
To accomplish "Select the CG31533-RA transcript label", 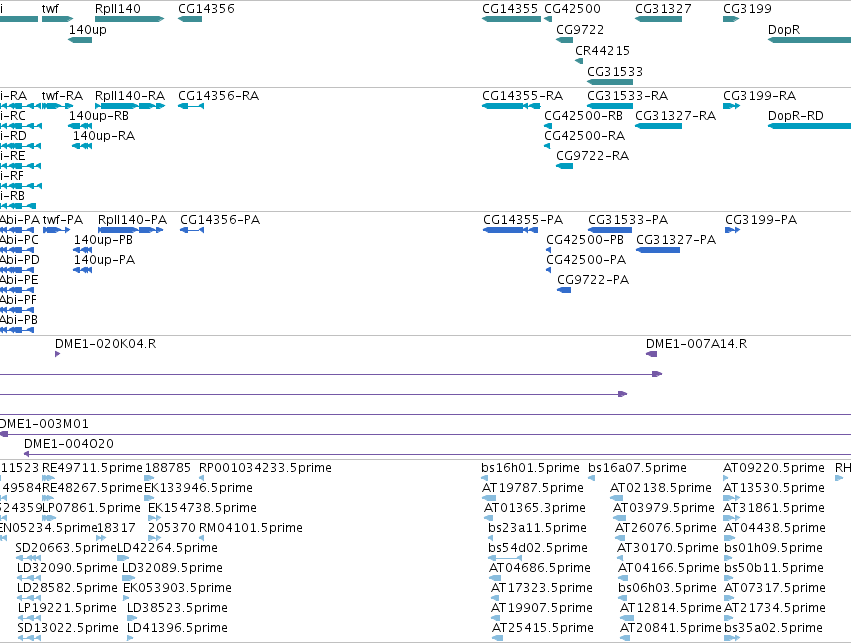I will 627,96.
